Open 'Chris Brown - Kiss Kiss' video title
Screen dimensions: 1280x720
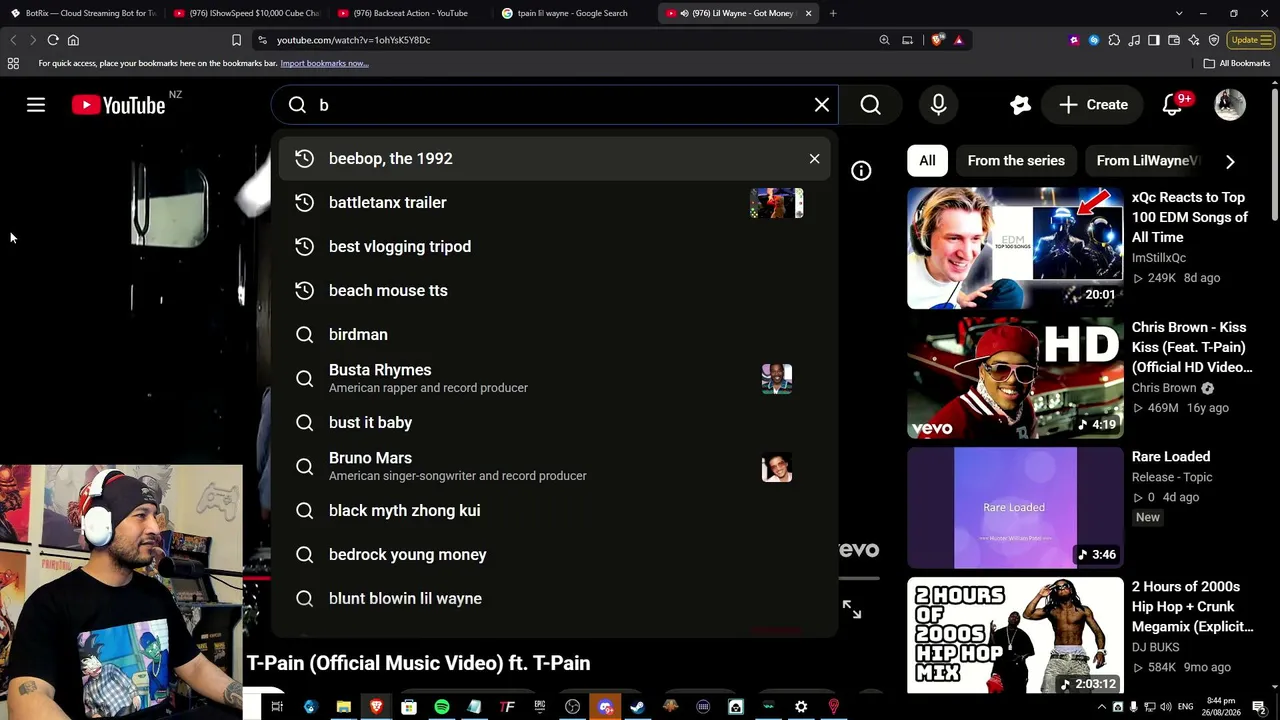(1192, 347)
